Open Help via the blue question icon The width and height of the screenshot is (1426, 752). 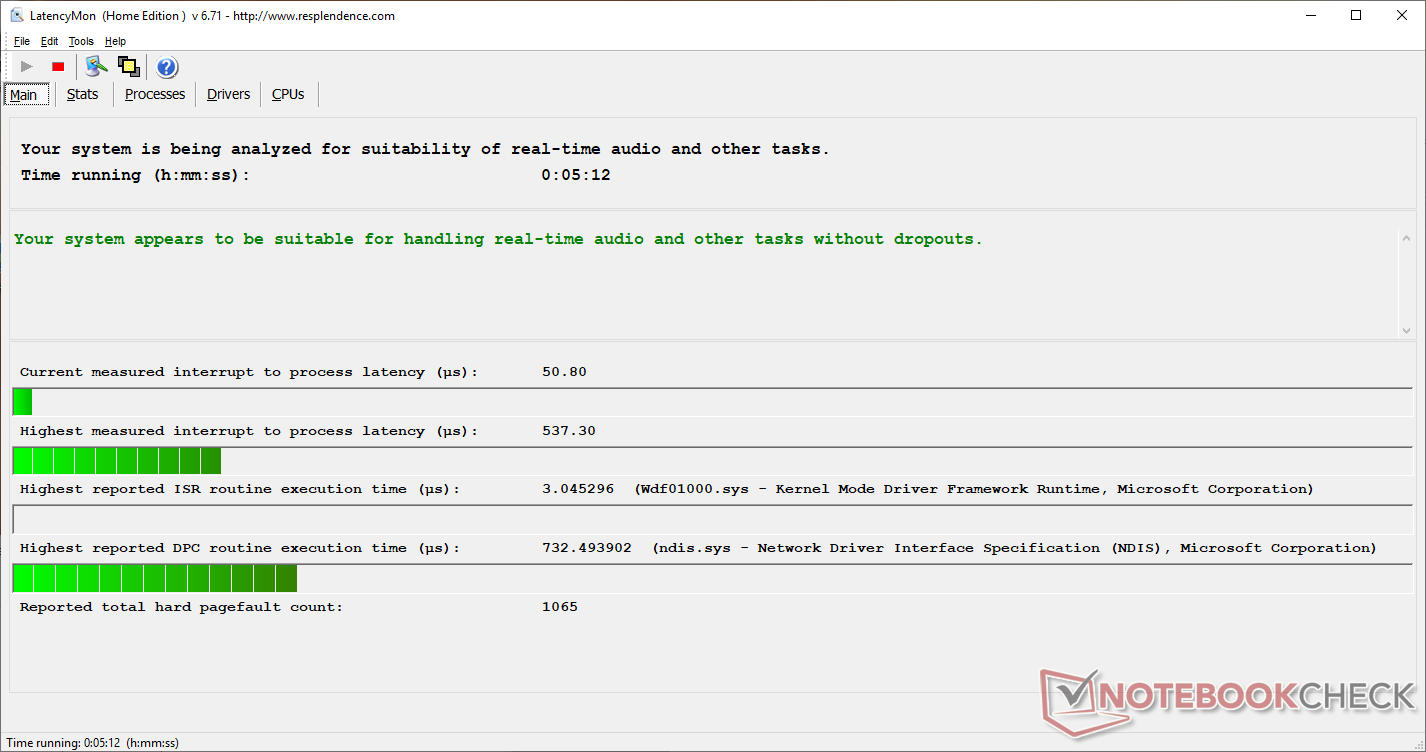(167, 67)
